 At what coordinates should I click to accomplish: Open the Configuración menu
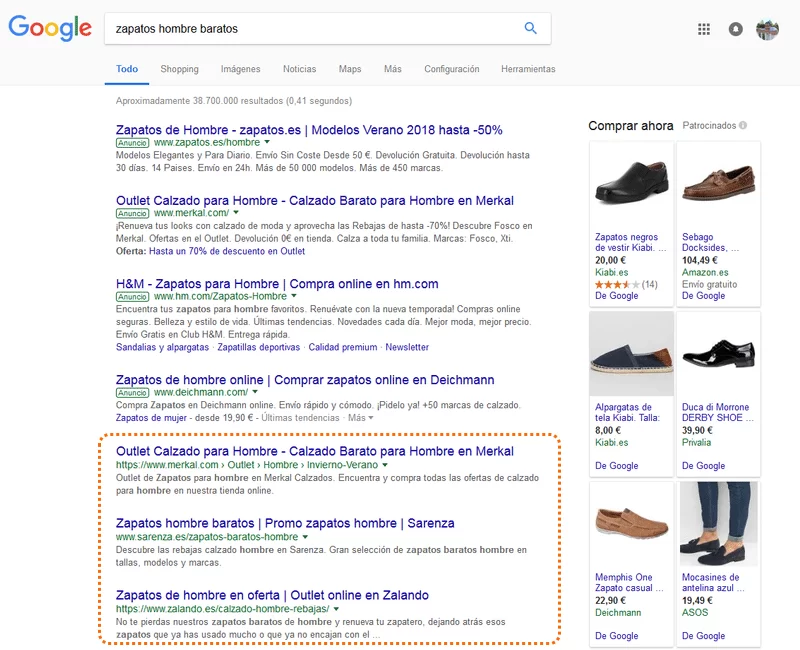[452, 69]
